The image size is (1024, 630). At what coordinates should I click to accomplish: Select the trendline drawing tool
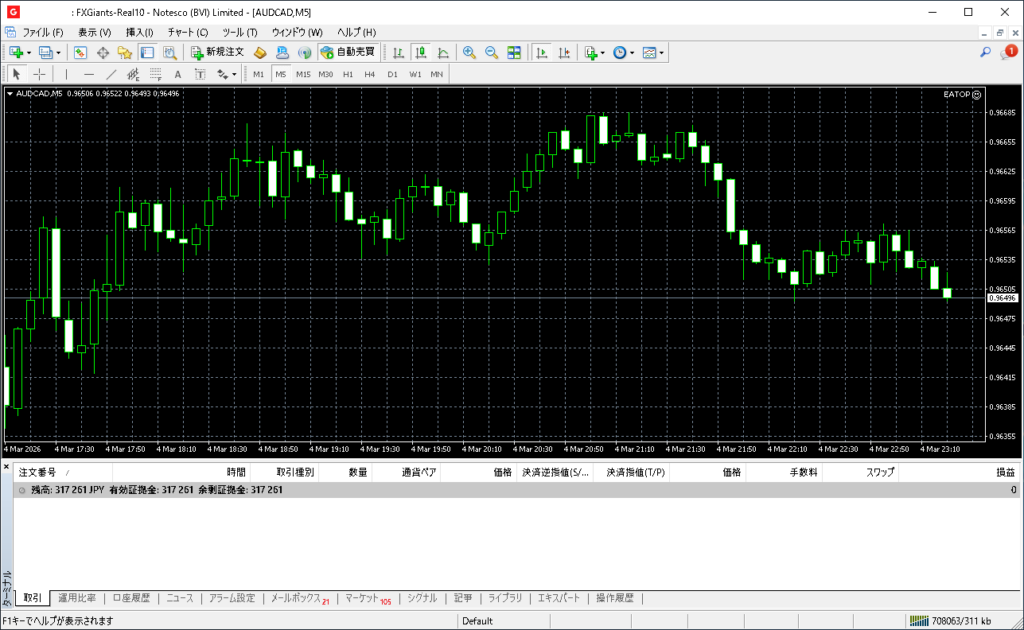pyautogui.click(x=111, y=74)
